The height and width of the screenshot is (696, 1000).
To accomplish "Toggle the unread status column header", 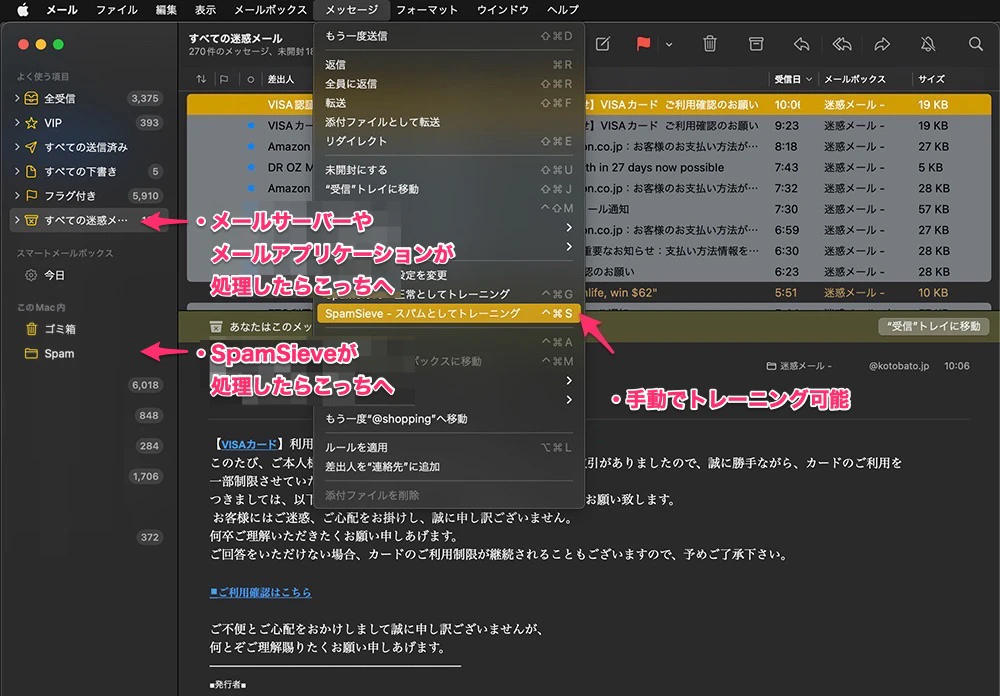I will coord(250,79).
